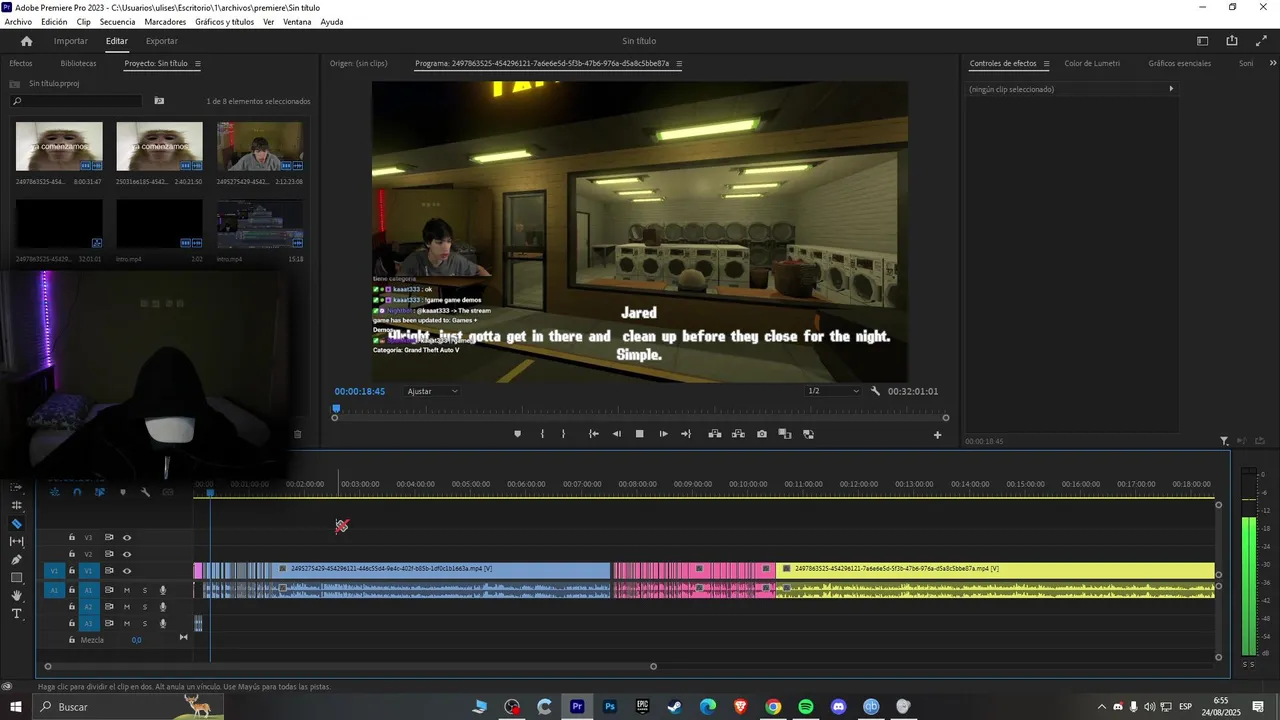1280x720 pixels.
Task: Open Comparison View button
Action: tap(785, 434)
